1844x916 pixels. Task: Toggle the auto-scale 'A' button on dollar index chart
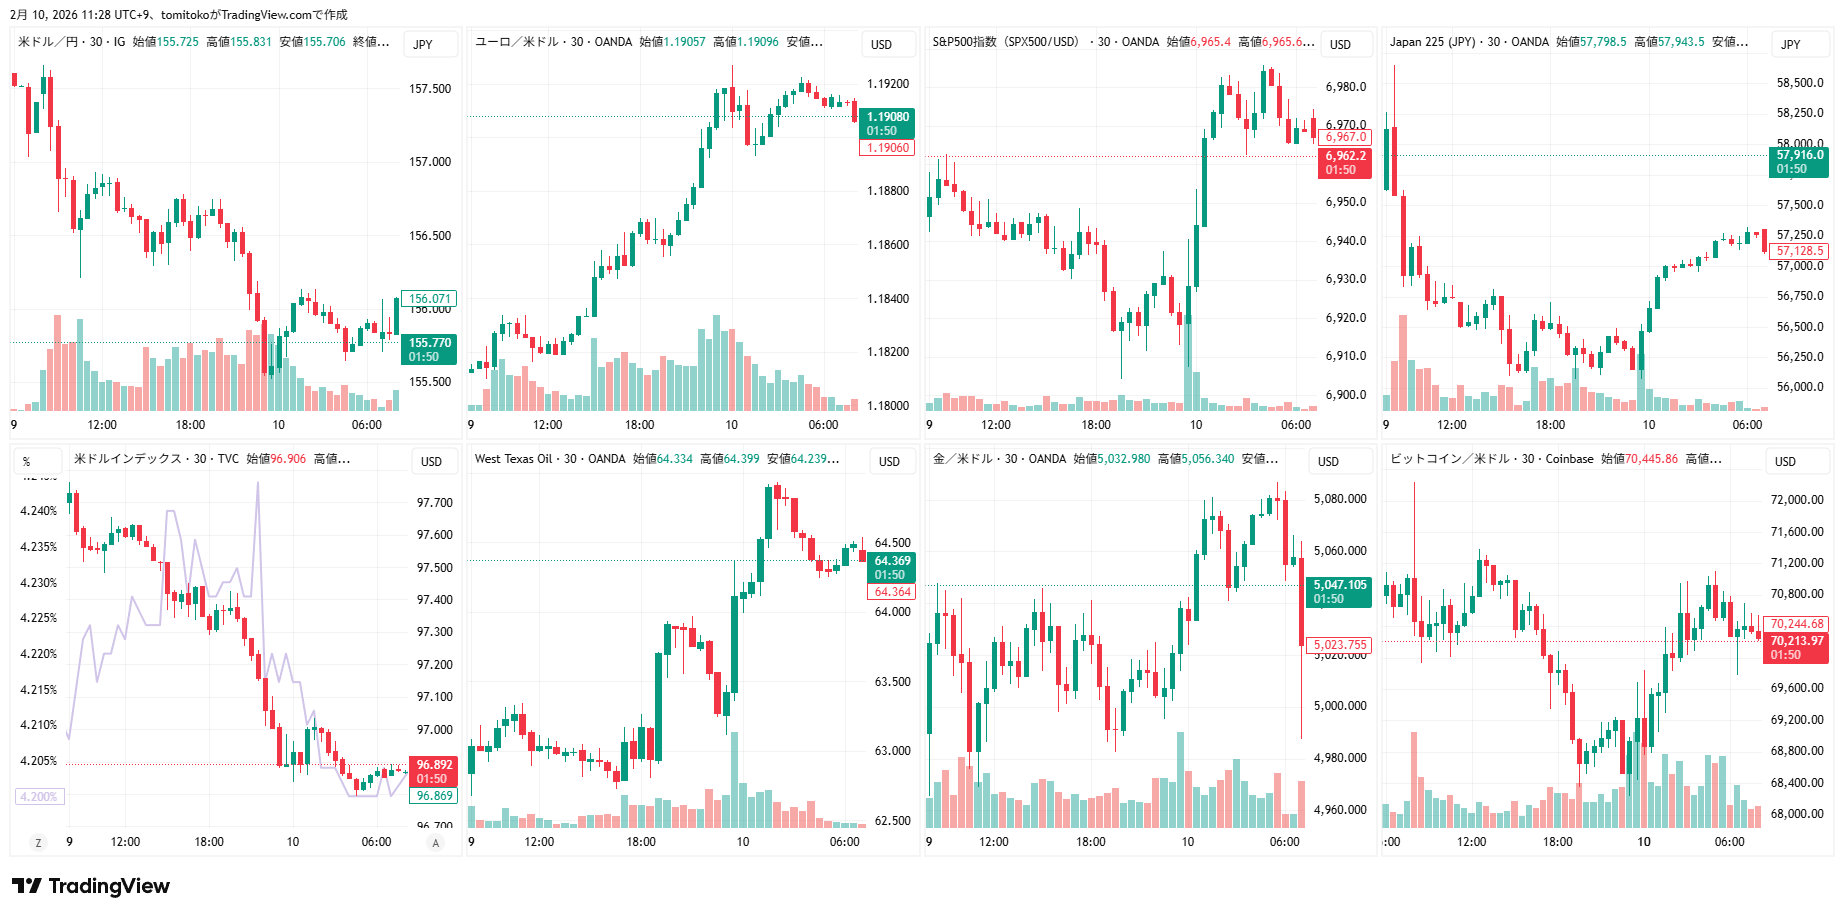coord(435,843)
